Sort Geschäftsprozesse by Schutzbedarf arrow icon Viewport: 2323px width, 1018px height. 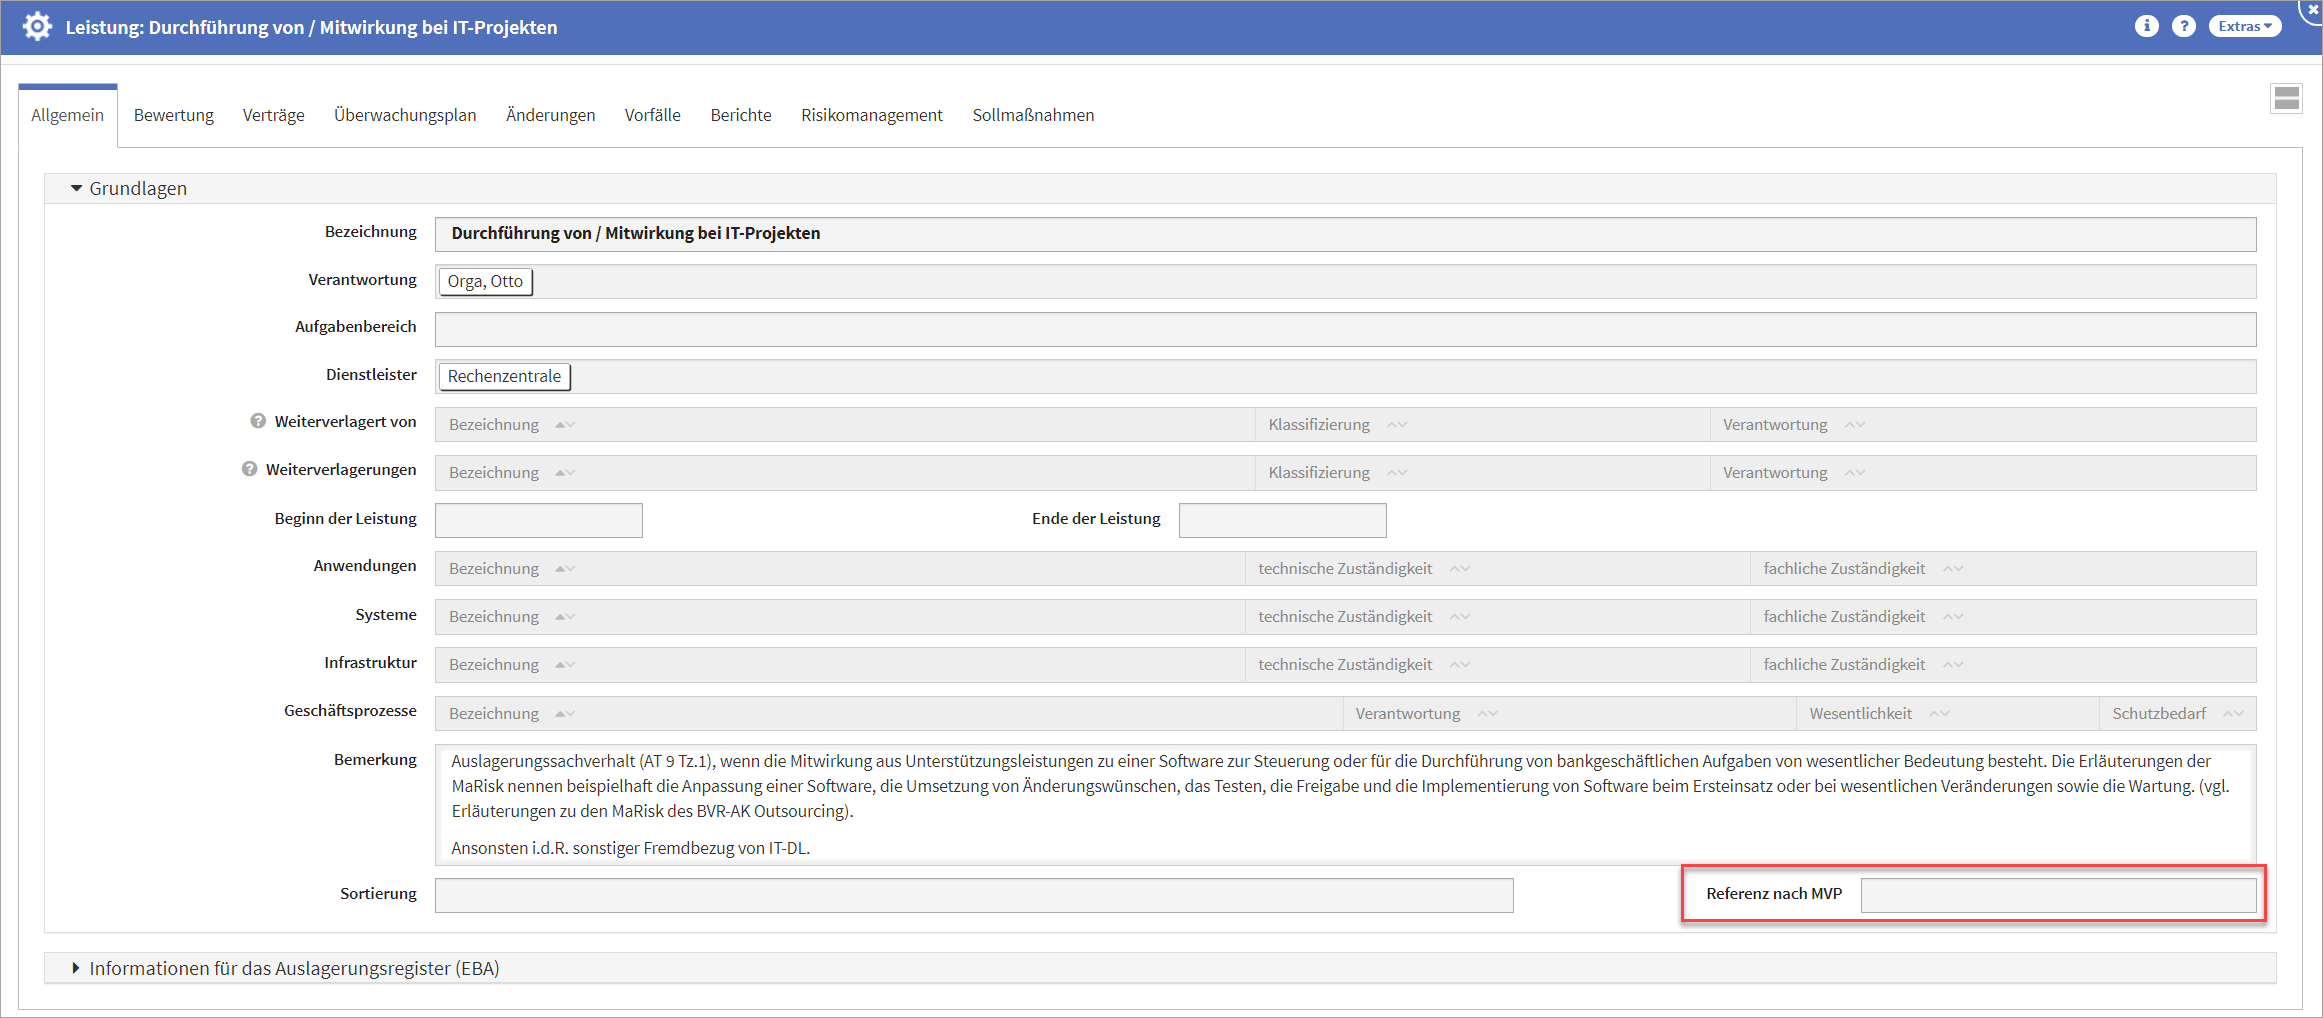[2234, 714]
